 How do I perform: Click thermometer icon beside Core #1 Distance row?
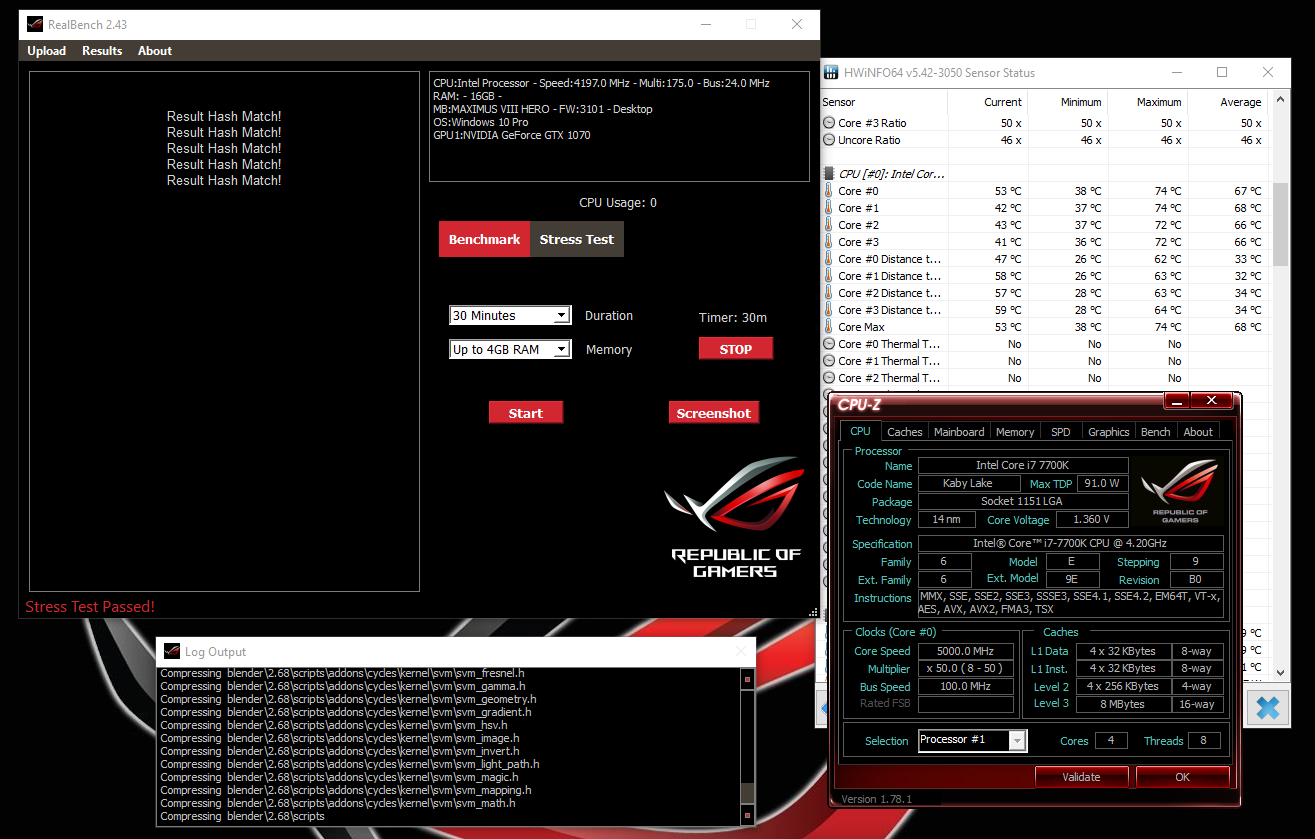829,276
